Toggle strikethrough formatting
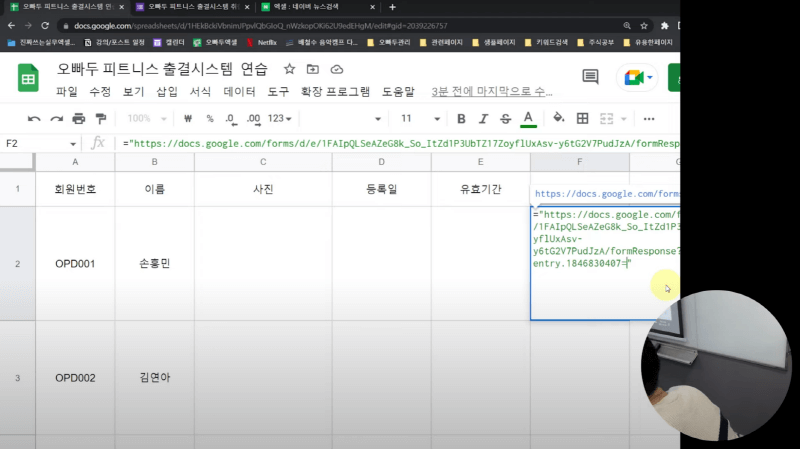Screen dimensions: 800x449 point(506,119)
